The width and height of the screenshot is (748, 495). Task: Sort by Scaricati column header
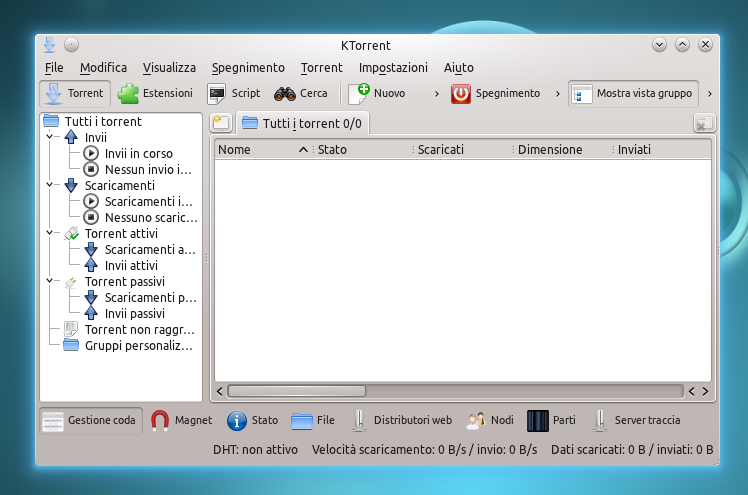[463, 150]
